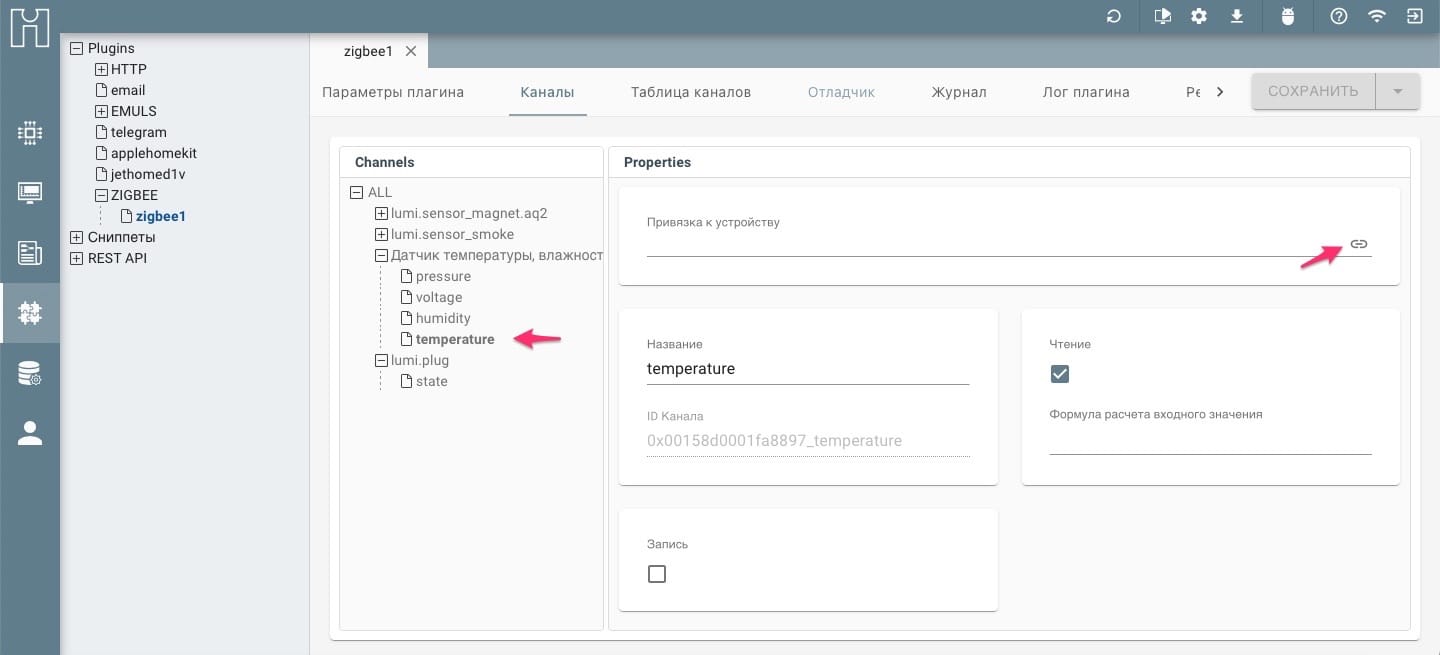This screenshot has height=655, width=1440.
Task: Click the logout icon in header
Action: coord(1414,17)
